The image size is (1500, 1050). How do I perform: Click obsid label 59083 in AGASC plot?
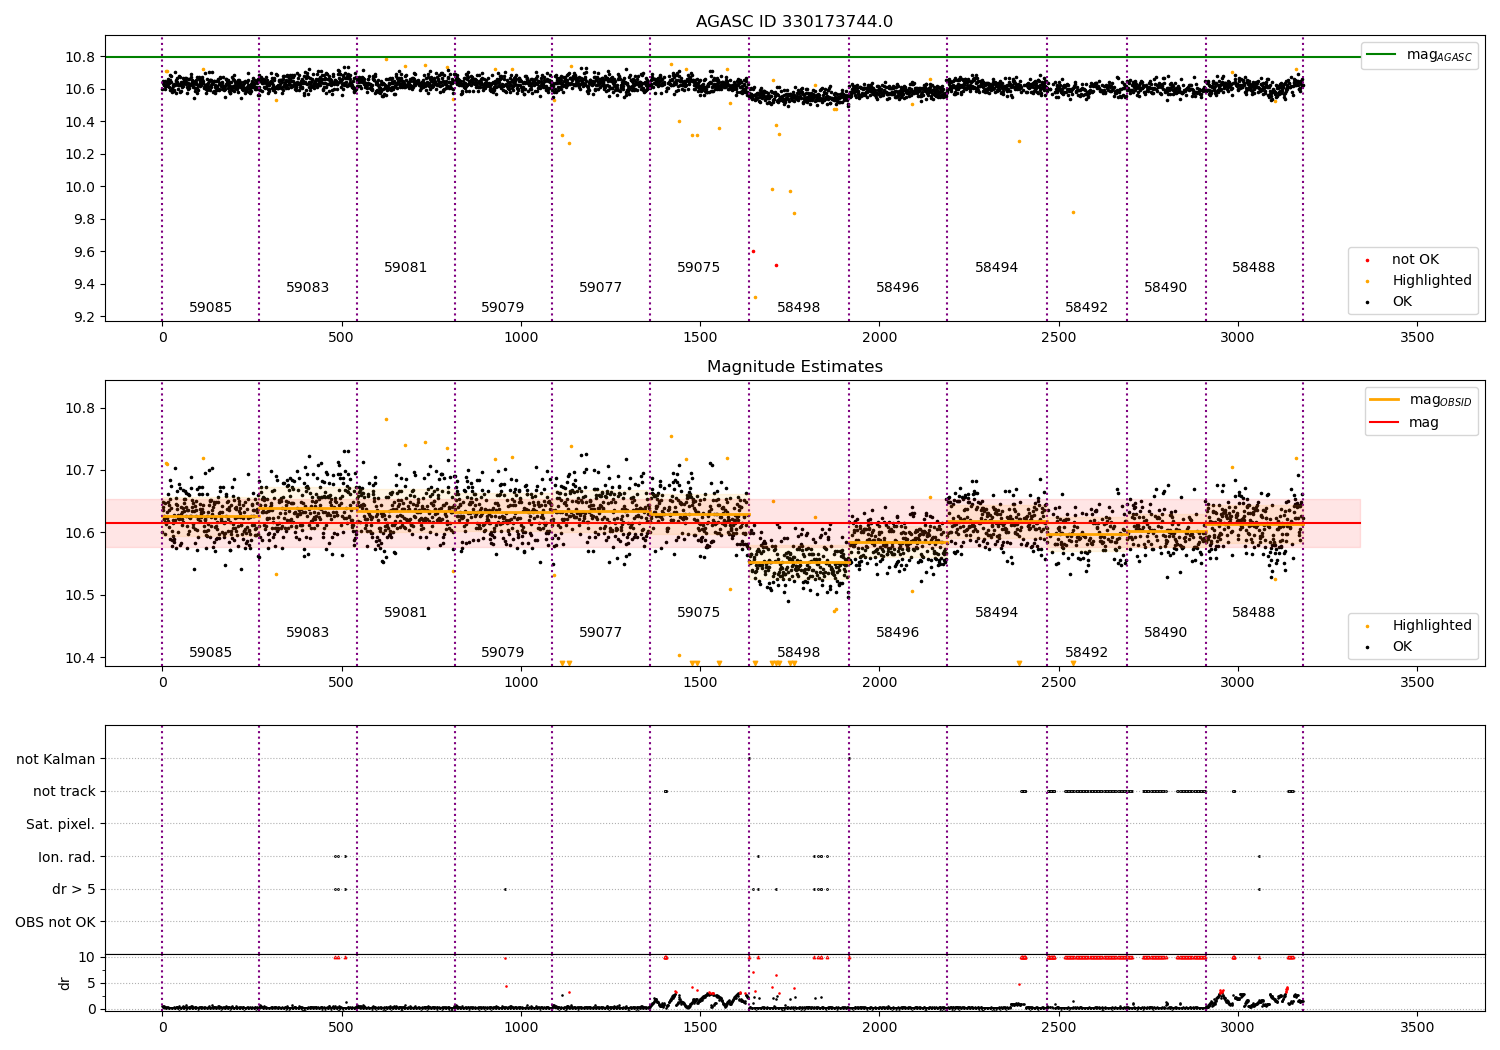coord(307,288)
